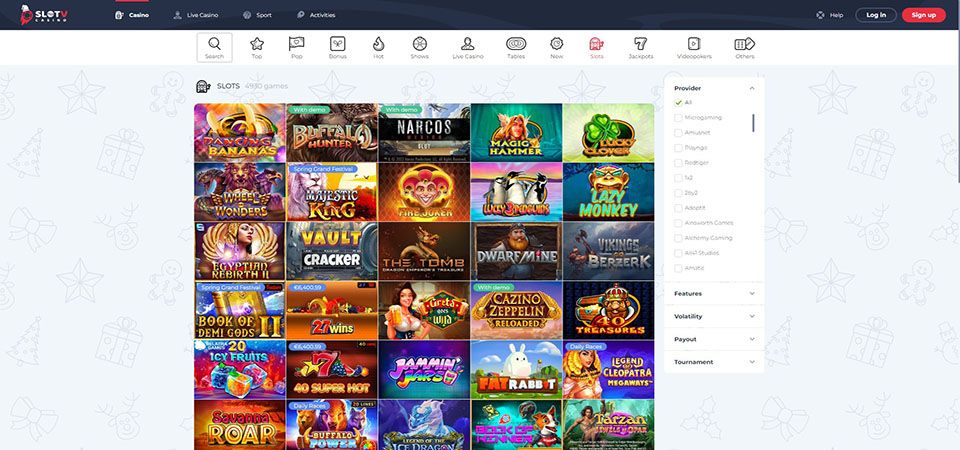Open the Shows wheel category icon

pos(419,43)
